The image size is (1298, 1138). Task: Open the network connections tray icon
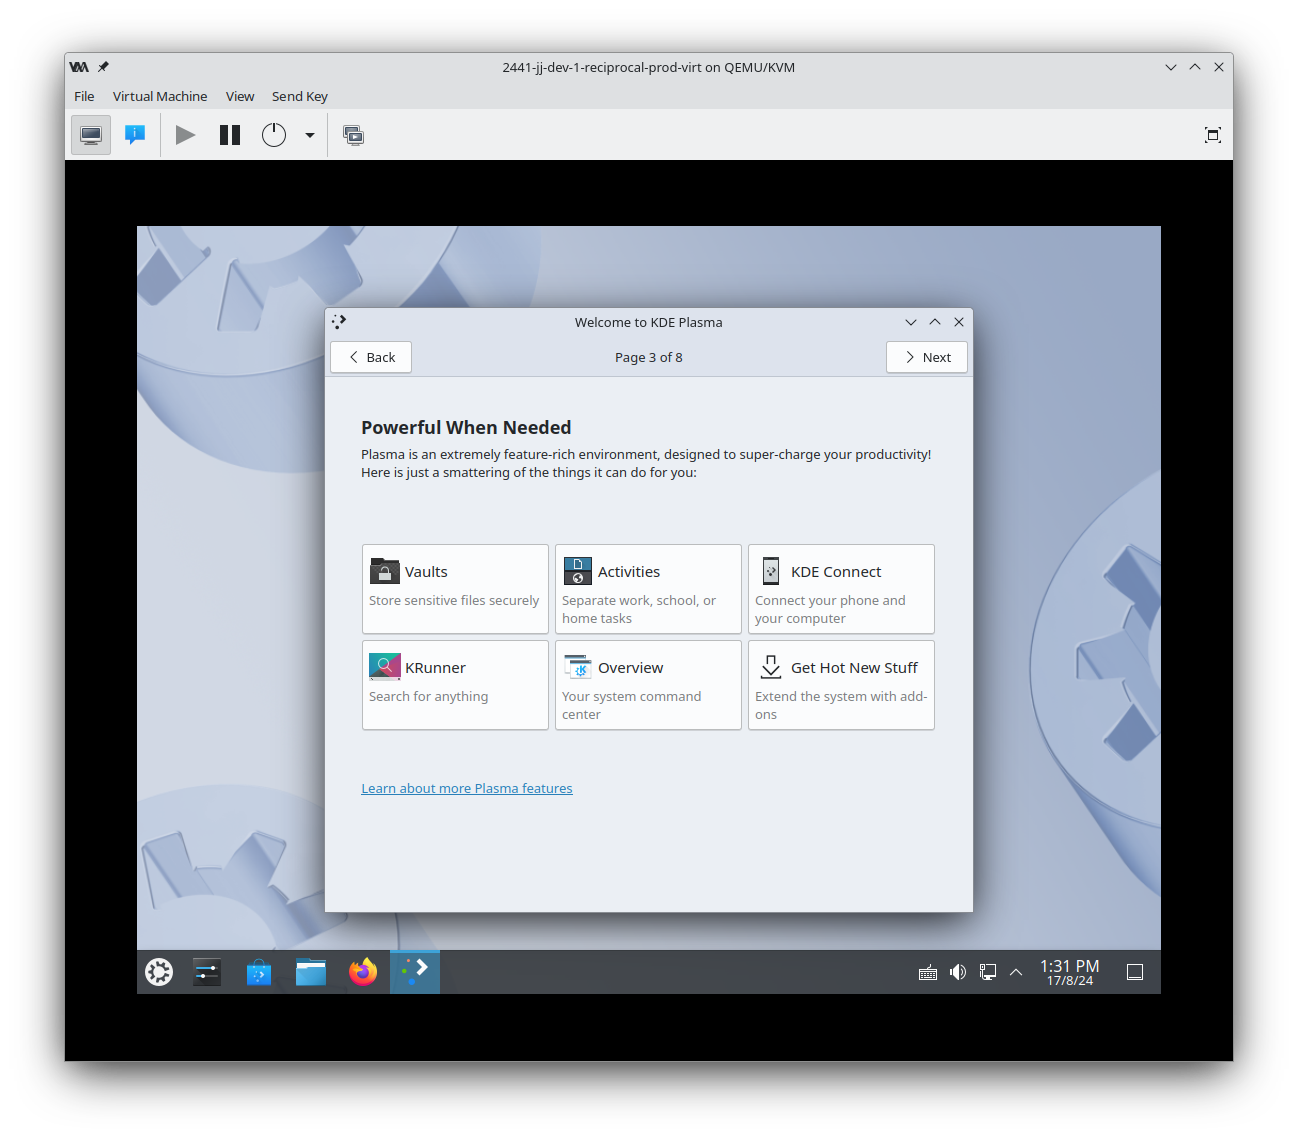(x=988, y=972)
